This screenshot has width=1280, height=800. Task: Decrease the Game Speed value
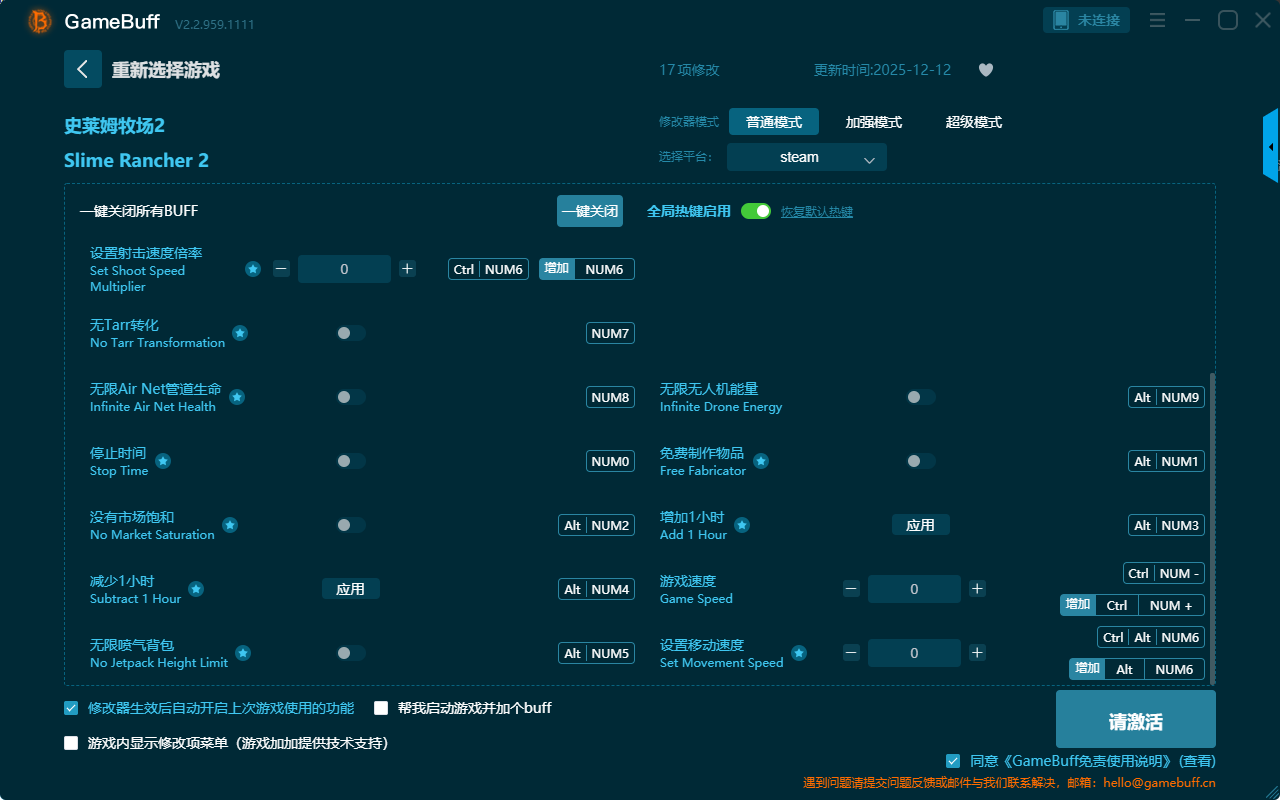[851, 589]
